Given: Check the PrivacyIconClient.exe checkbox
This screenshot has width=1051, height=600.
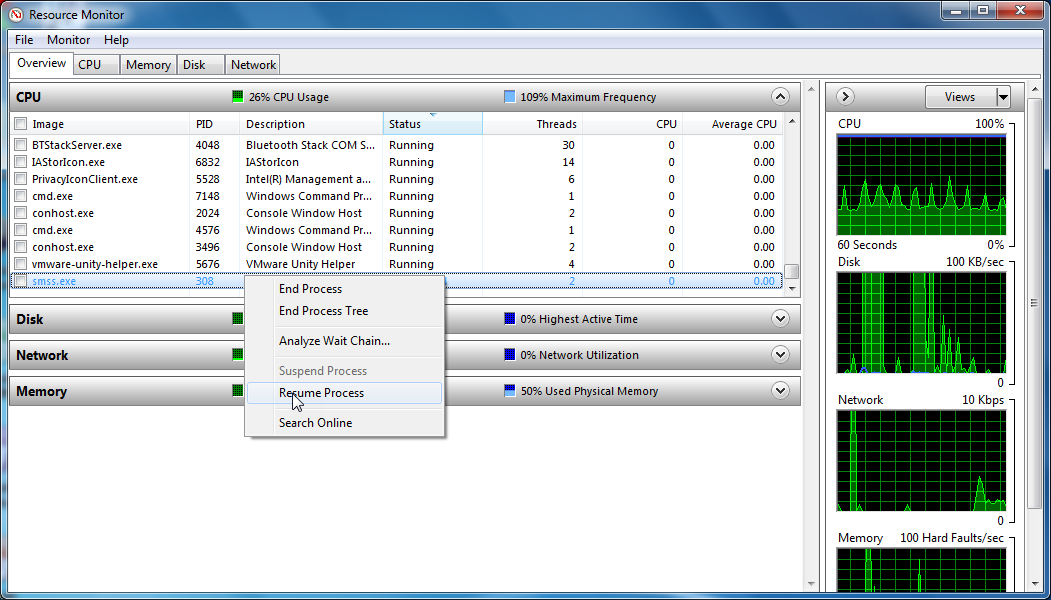Looking at the screenshot, I should tap(21, 179).
